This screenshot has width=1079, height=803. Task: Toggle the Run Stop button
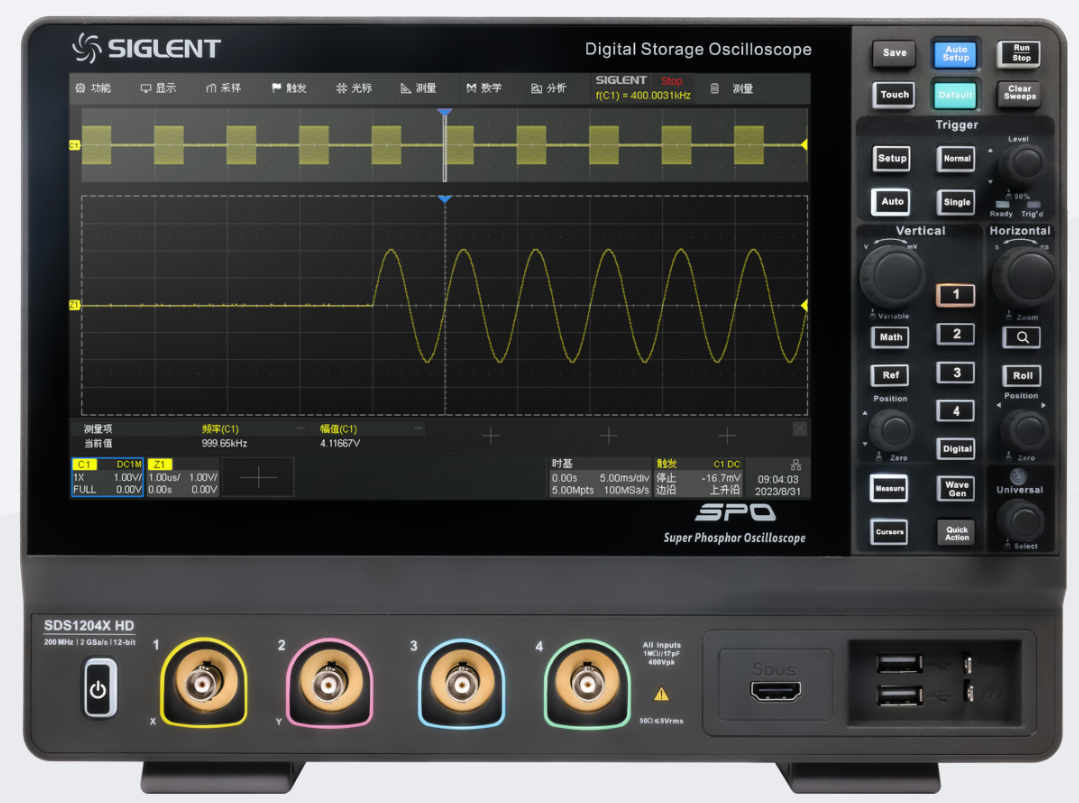pyautogui.click(x=1021, y=53)
